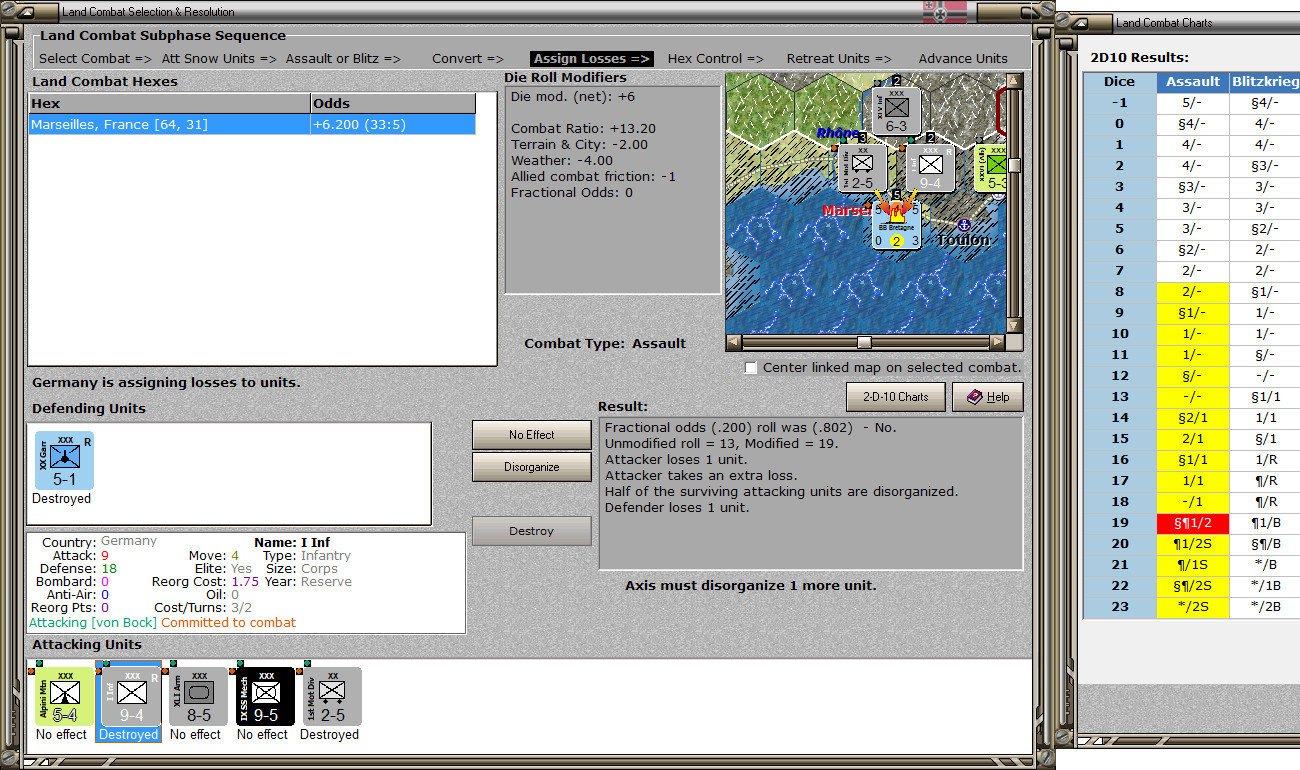Click the "Defender loses 1 unit." result line
The image size is (1300, 770).
click(679, 508)
